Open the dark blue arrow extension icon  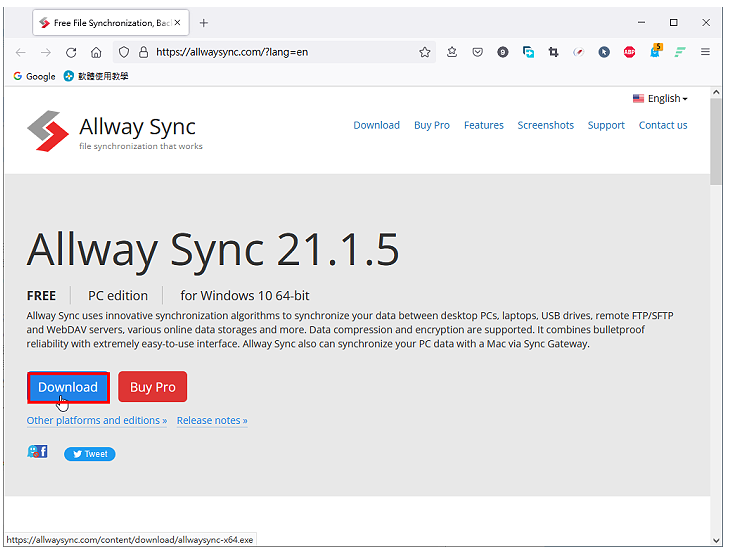click(604, 52)
